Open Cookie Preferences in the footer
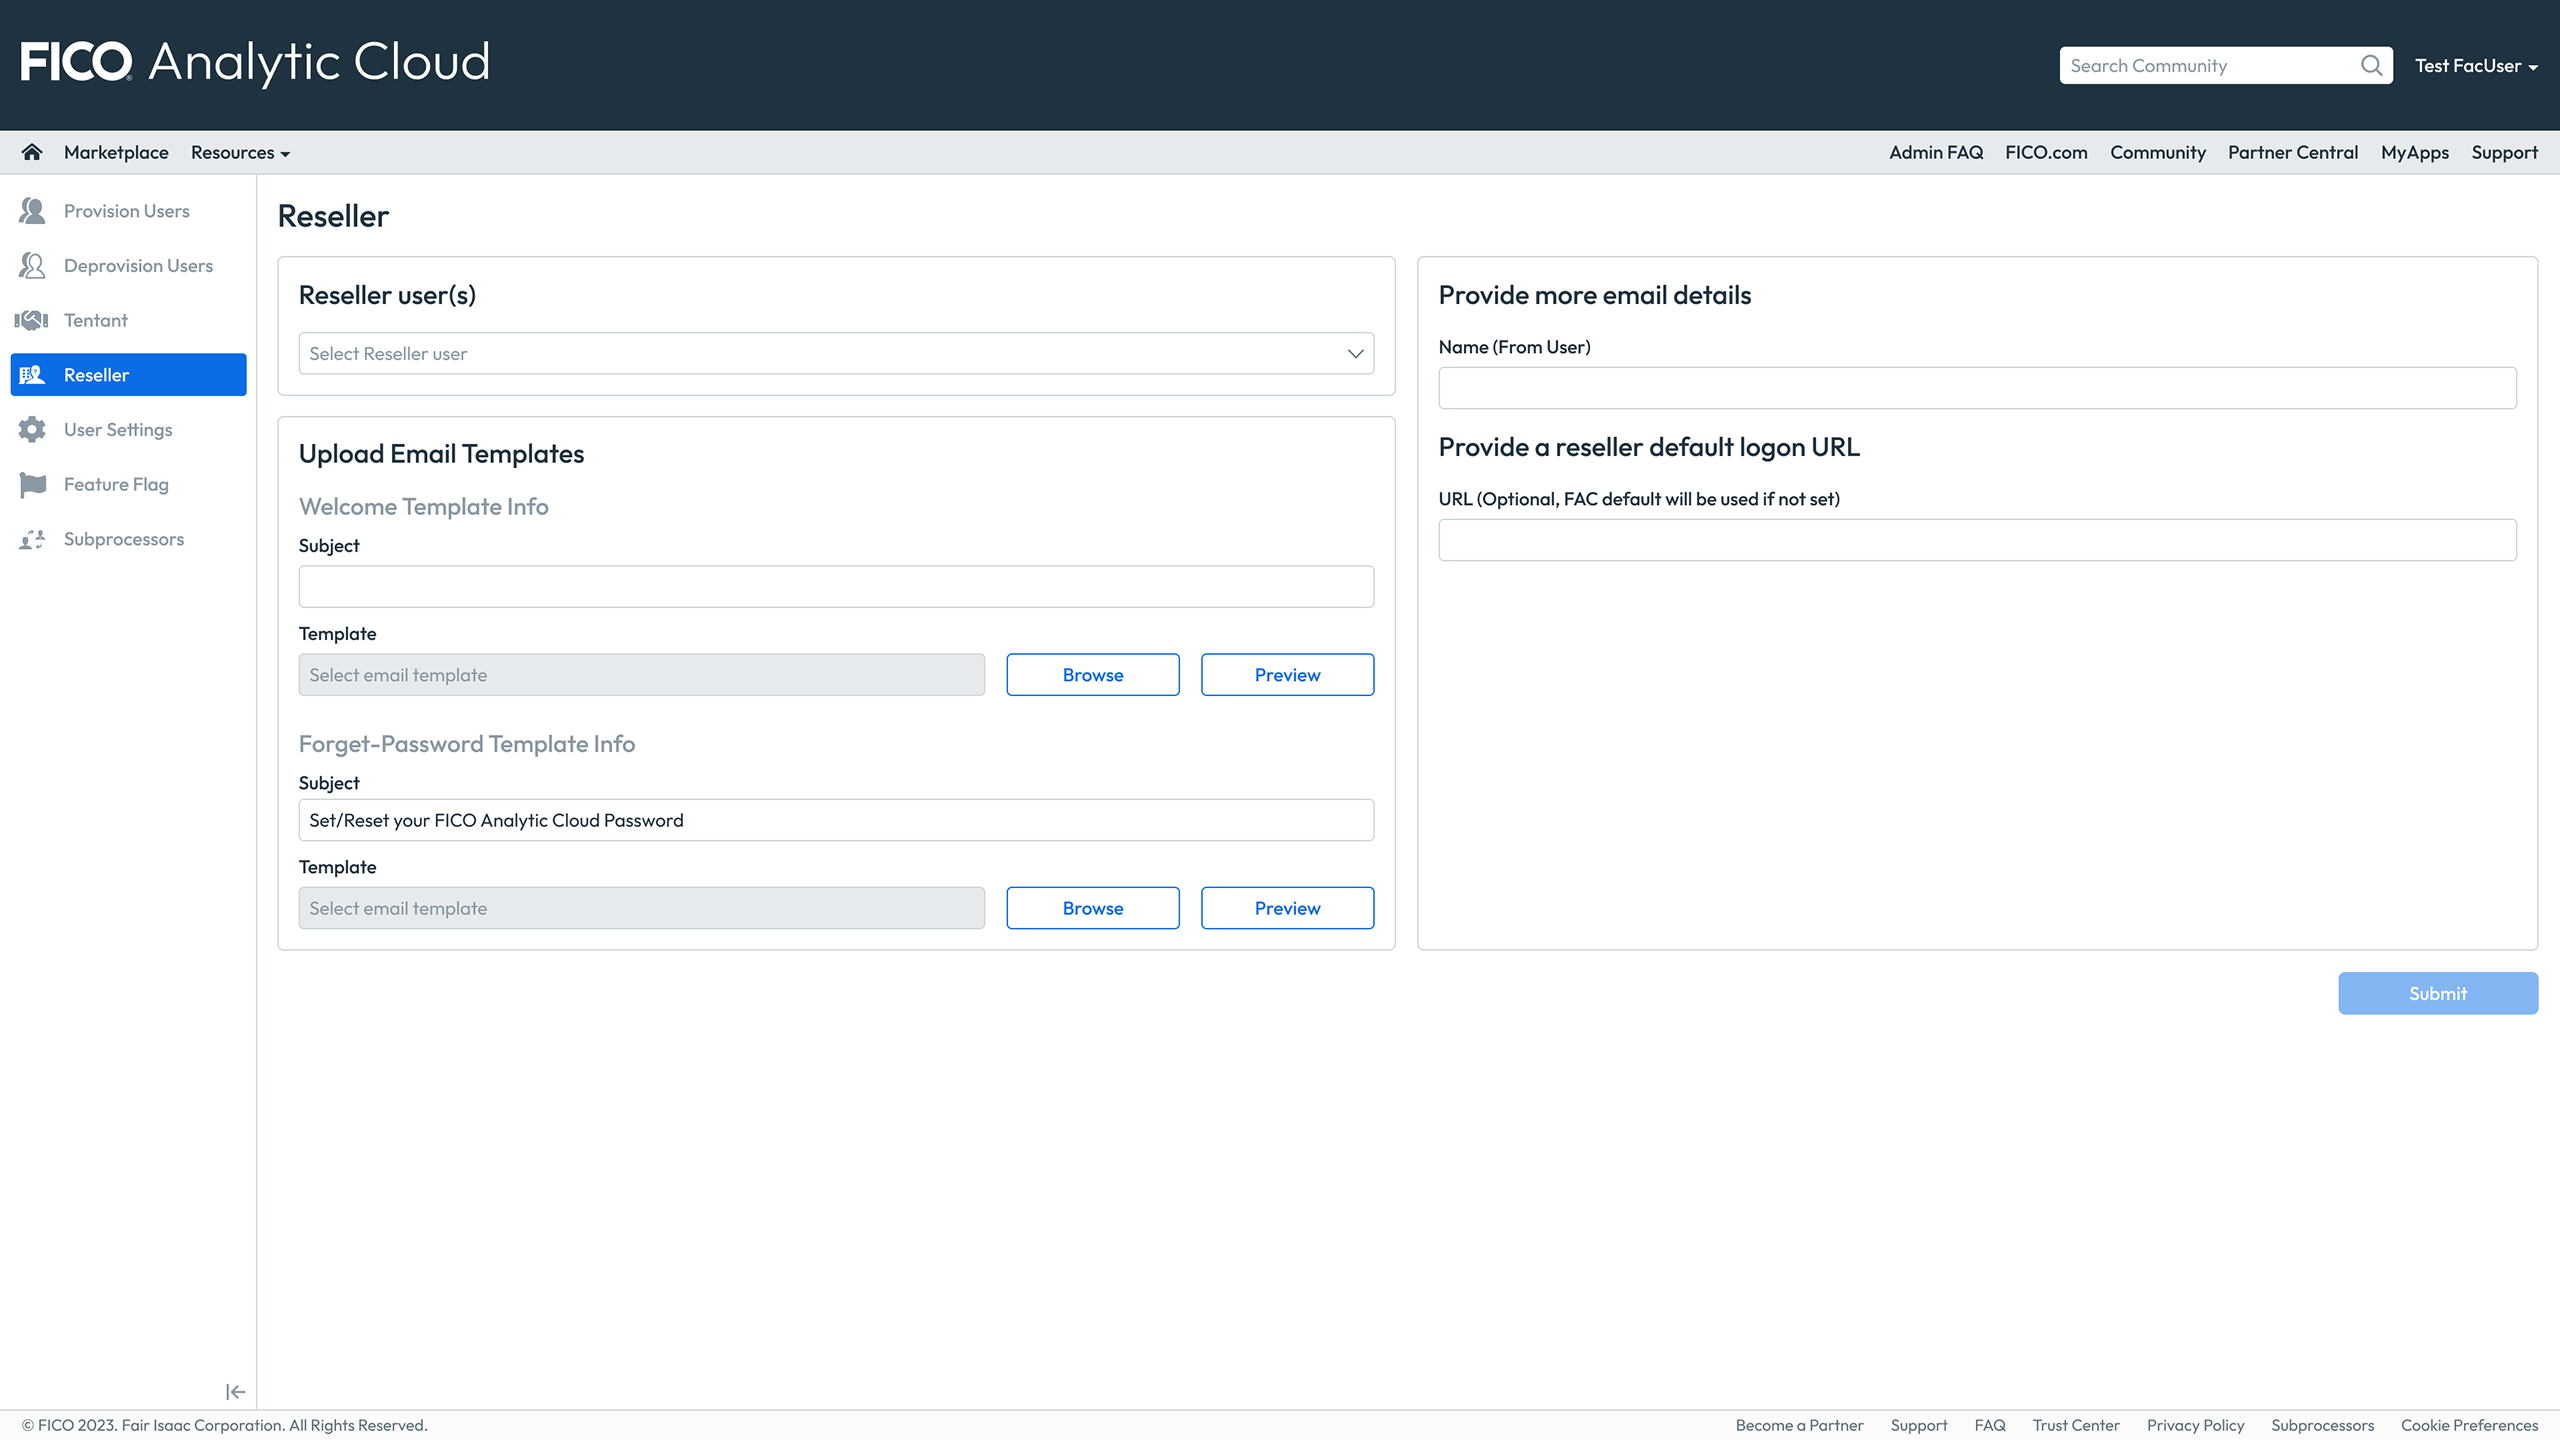This screenshot has height=1440, width=2560. (x=2470, y=1426)
